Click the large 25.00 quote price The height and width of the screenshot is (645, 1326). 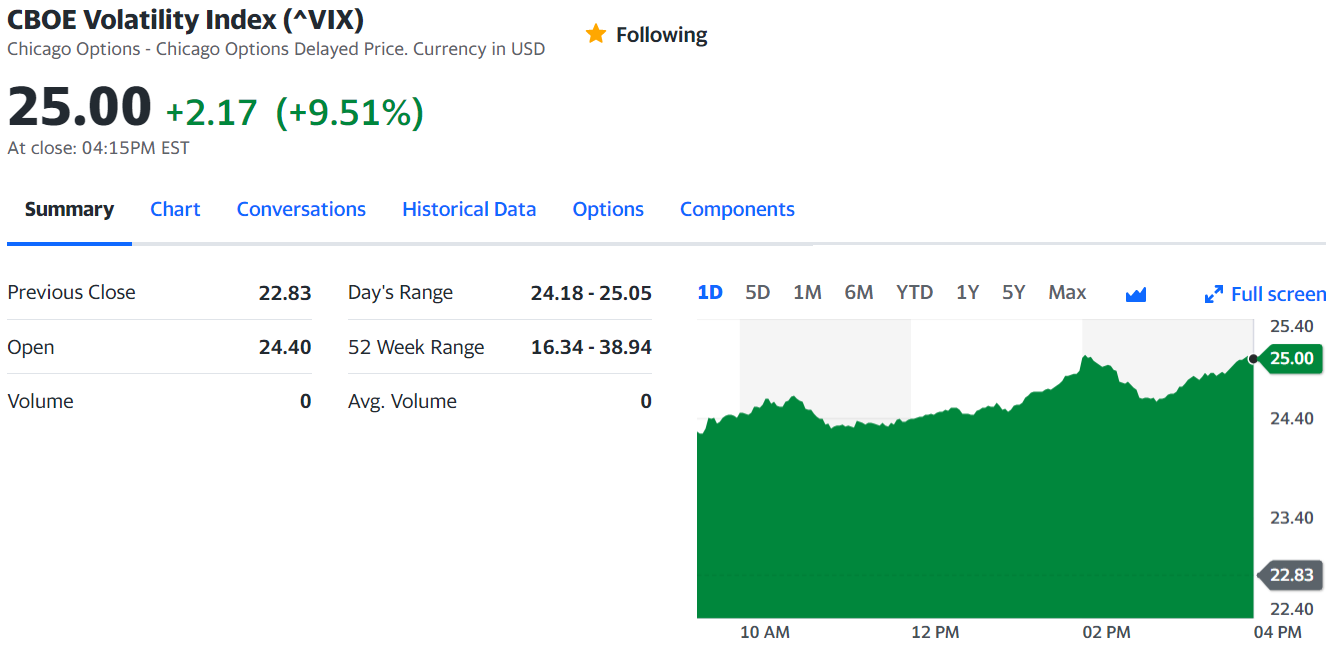pos(79,107)
